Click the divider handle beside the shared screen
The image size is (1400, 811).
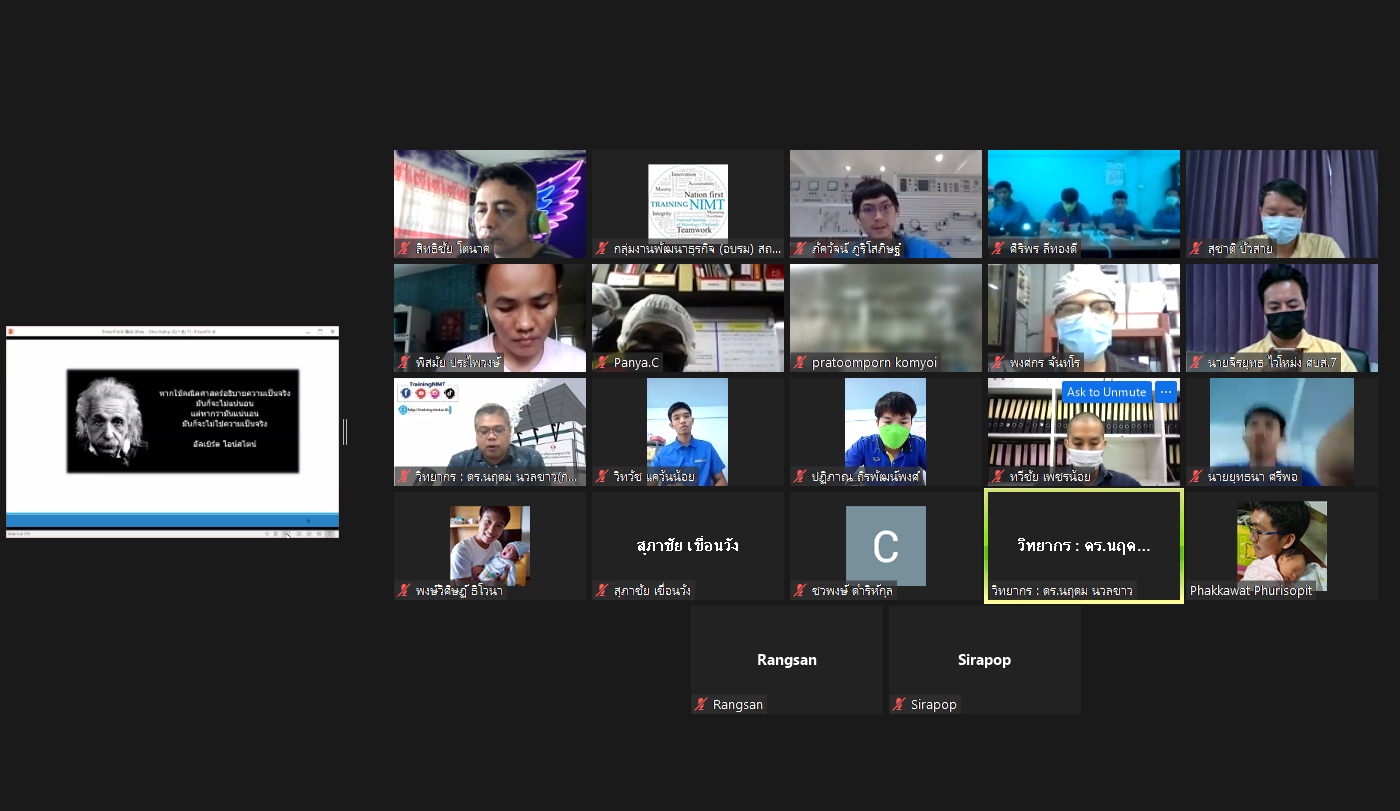[345, 432]
